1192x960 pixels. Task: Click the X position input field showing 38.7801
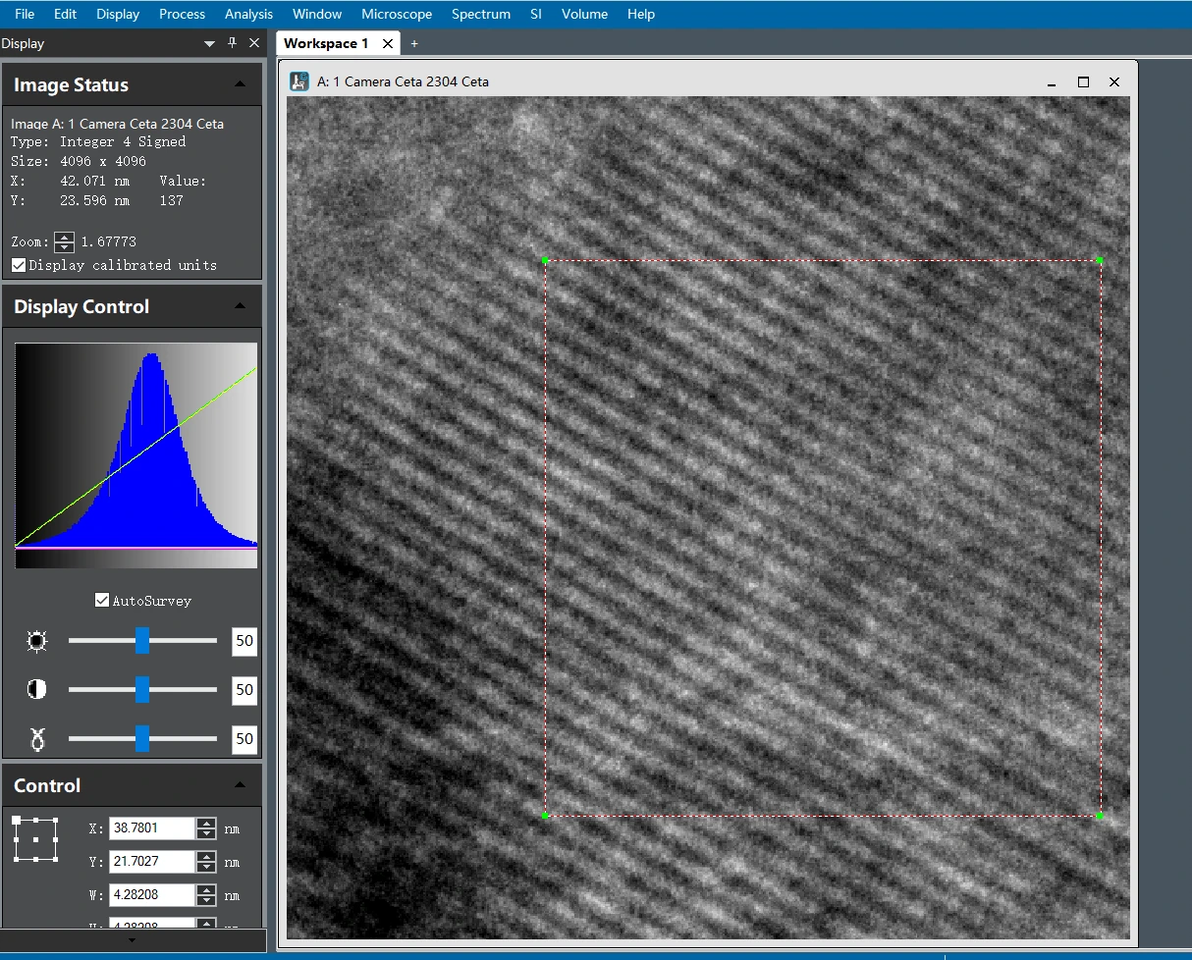(x=151, y=828)
